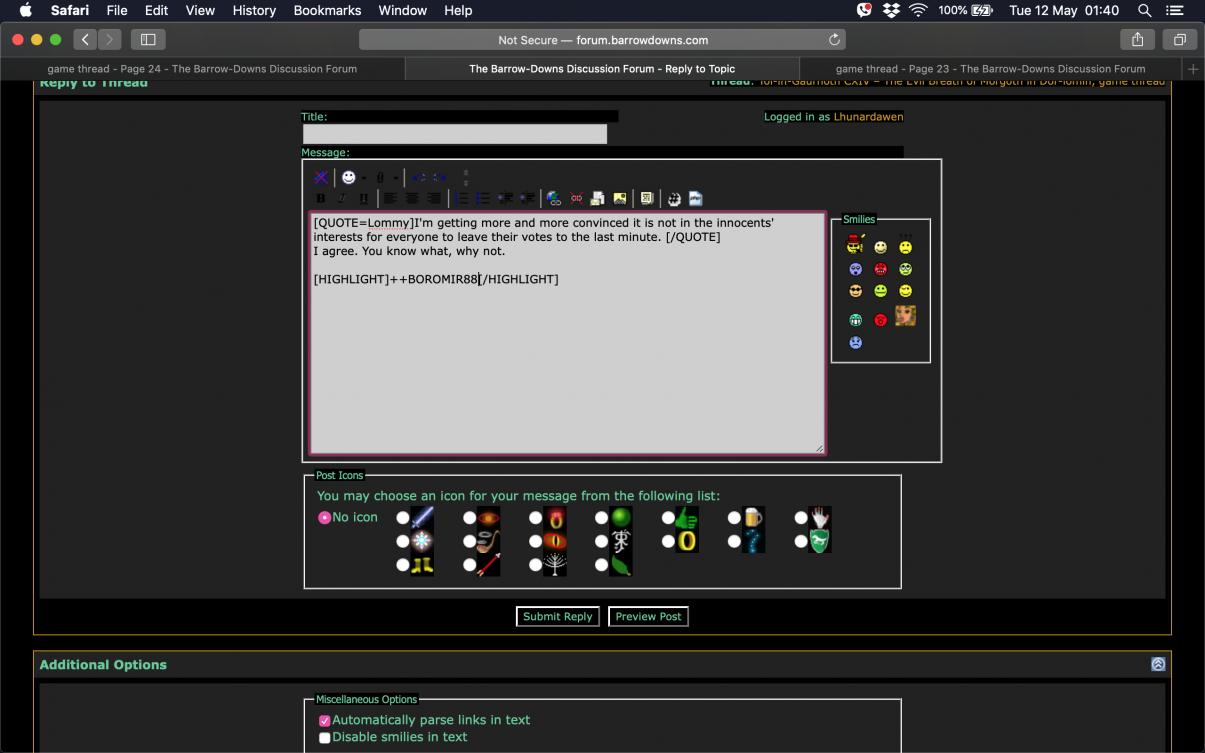Open the Bookmarks menu

click(x=327, y=10)
